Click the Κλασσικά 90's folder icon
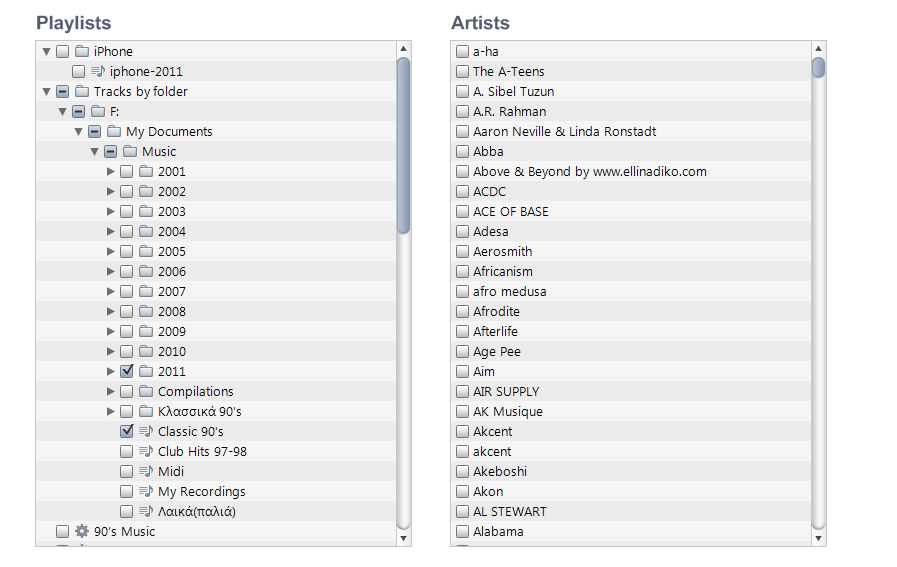Screen dimensions: 897x567 coord(146,412)
